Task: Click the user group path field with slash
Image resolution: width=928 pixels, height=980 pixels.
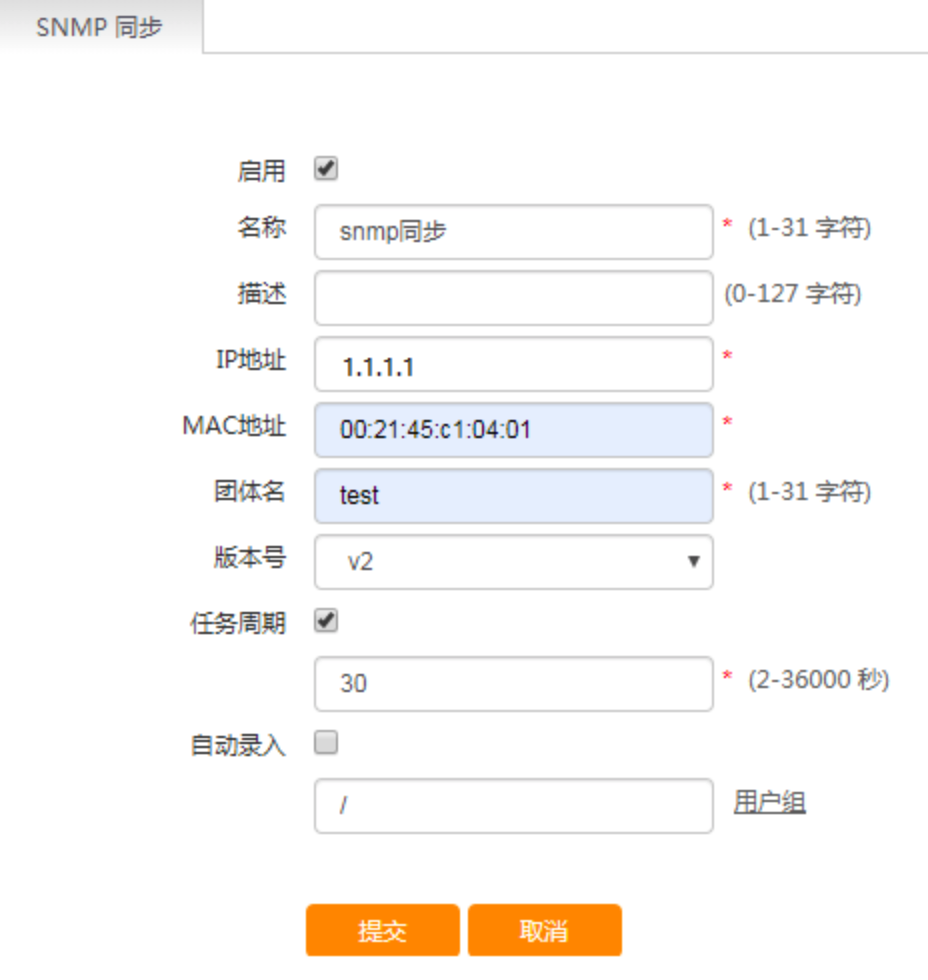Action: (x=514, y=806)
